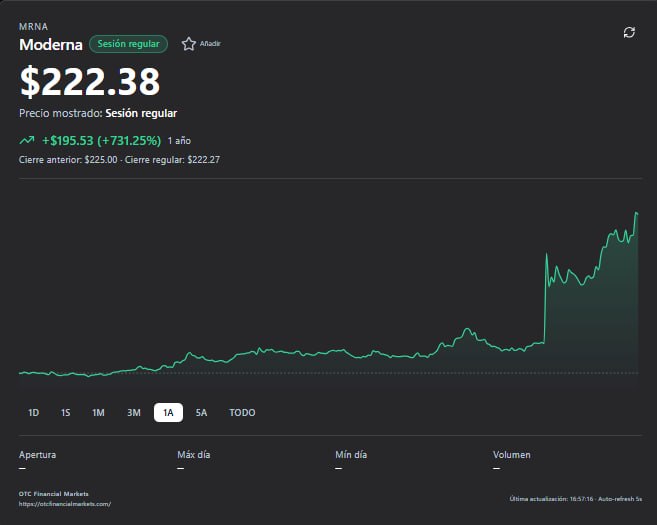The image size is (657, 525).
Task: Open the otcfinancialmarkets.com link
Action: click(x=65, y=504)
